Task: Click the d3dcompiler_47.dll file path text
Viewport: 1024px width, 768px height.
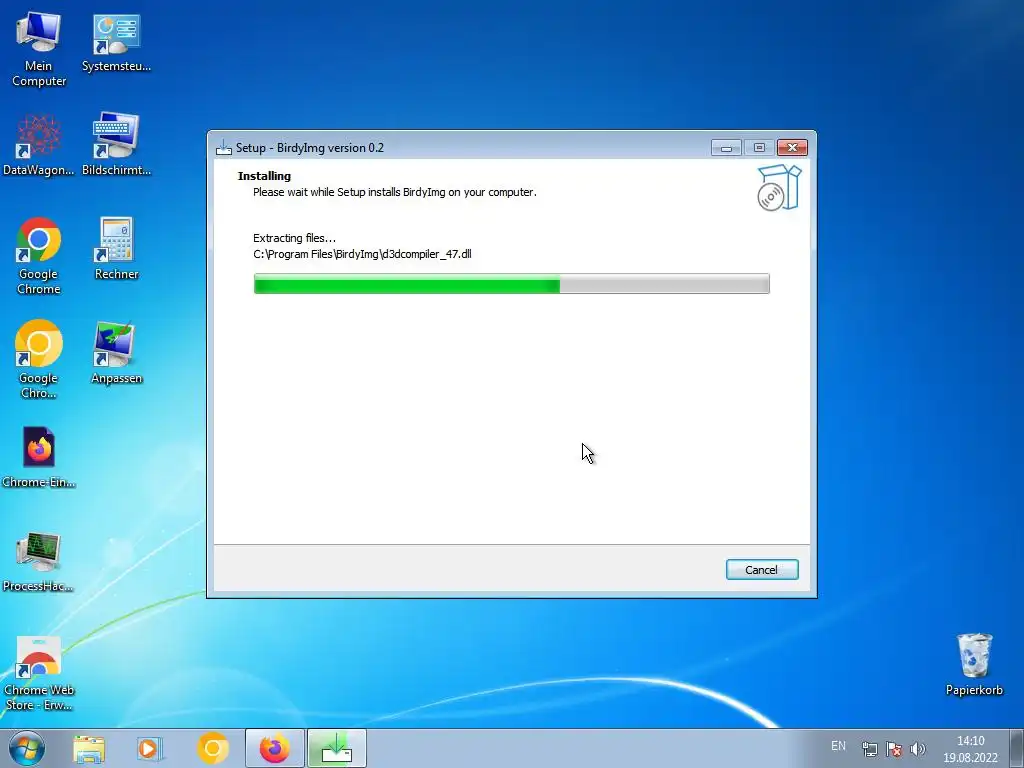Action: [362, 254]
